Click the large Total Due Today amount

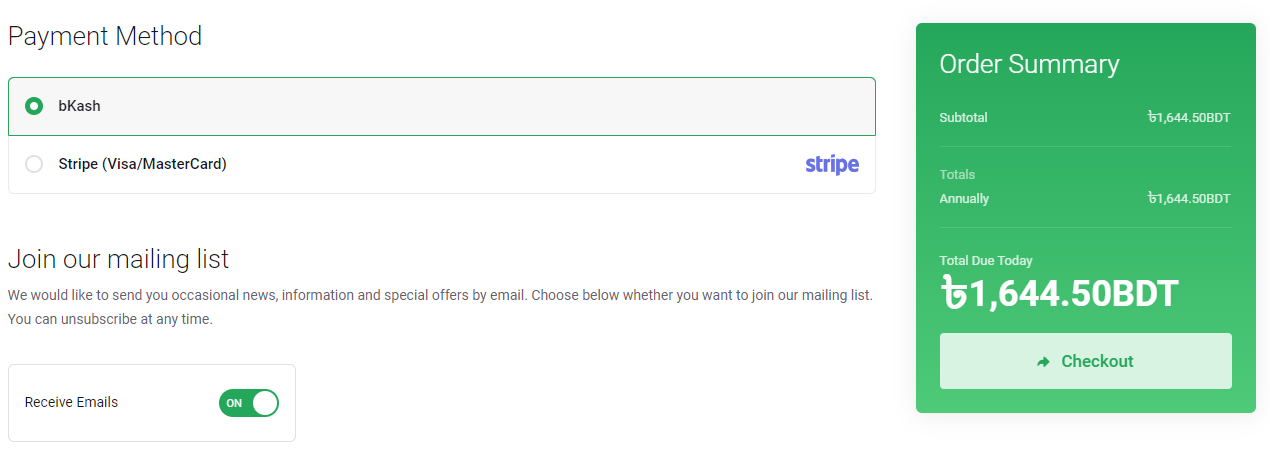coord(1060,293)
